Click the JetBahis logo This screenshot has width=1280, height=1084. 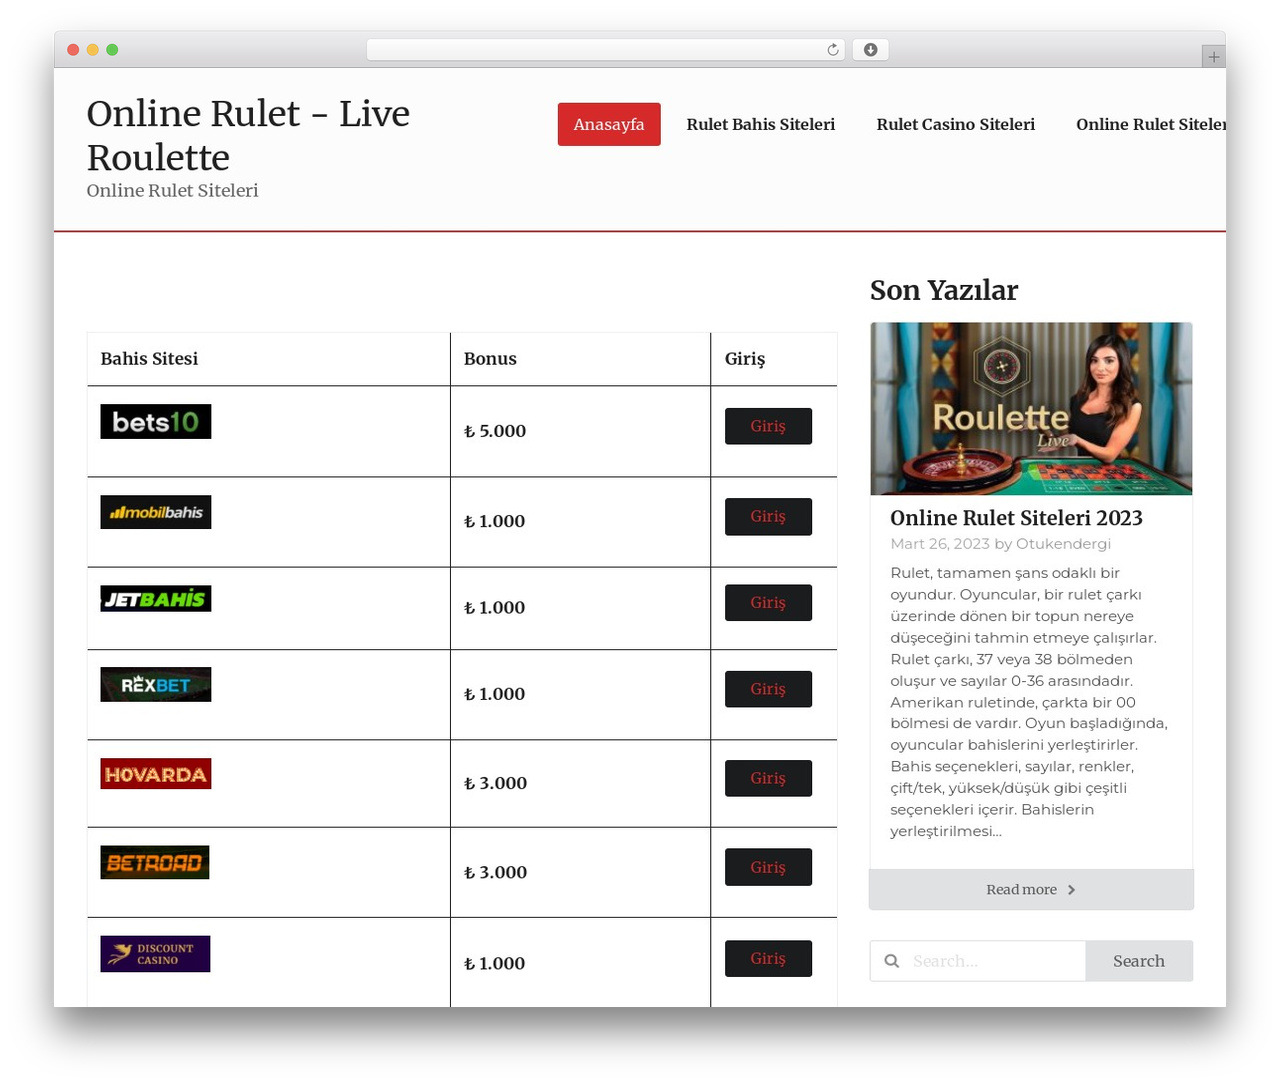coord(155,598)
